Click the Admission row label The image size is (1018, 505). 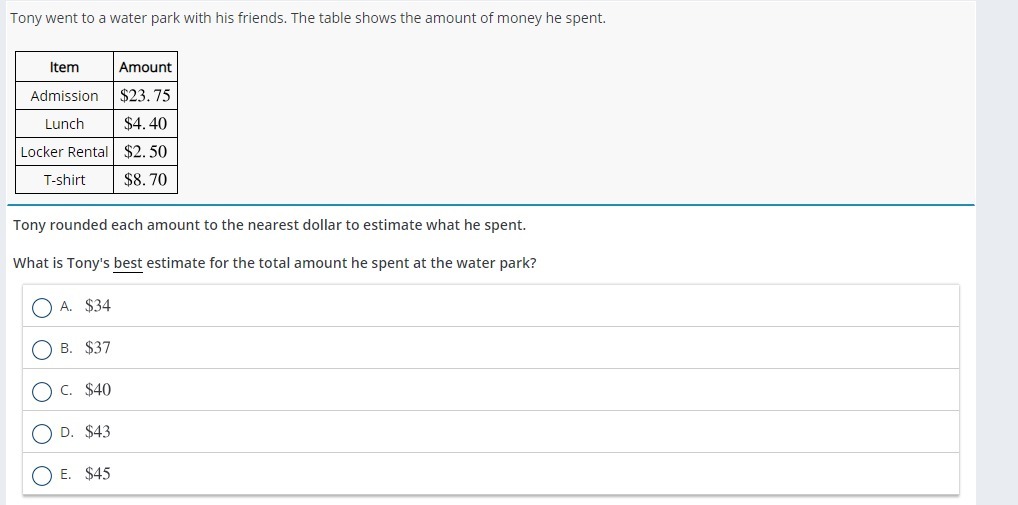click(64, 96)
